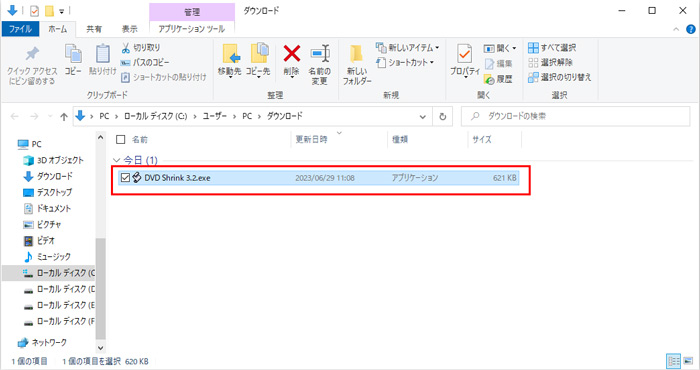Click in the Downloads search box
The width and height of the screenshot is (700, 370).
(x=575, y=116)
